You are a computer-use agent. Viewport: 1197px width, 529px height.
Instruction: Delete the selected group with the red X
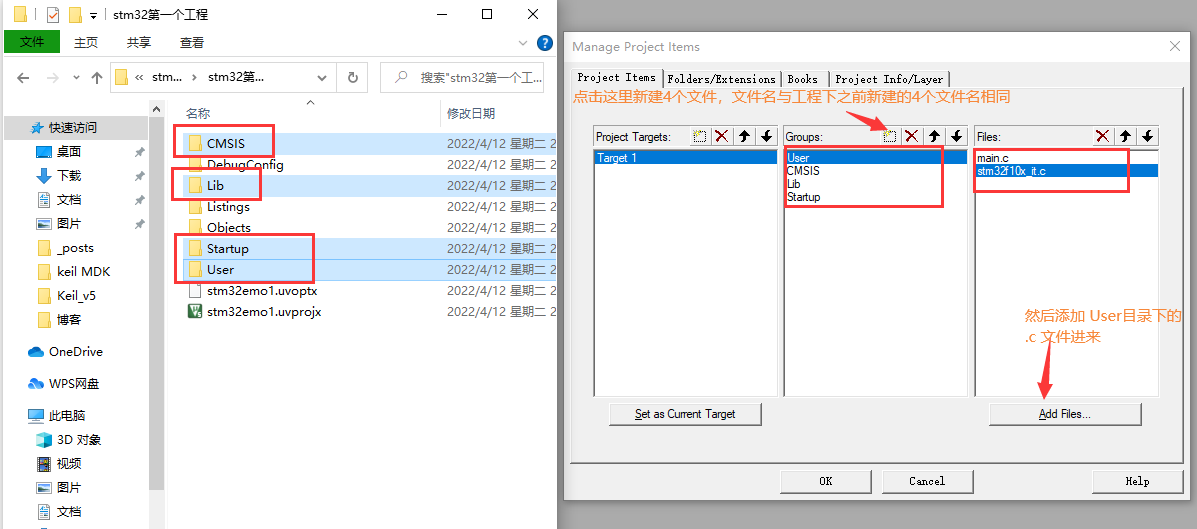[x=912, y=136]
